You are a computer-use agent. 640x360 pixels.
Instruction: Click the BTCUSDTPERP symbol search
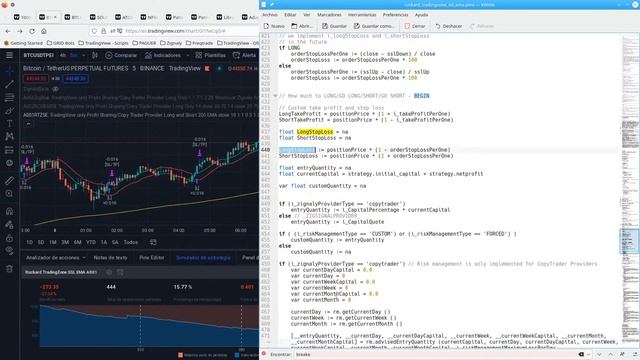coord(38,55)
